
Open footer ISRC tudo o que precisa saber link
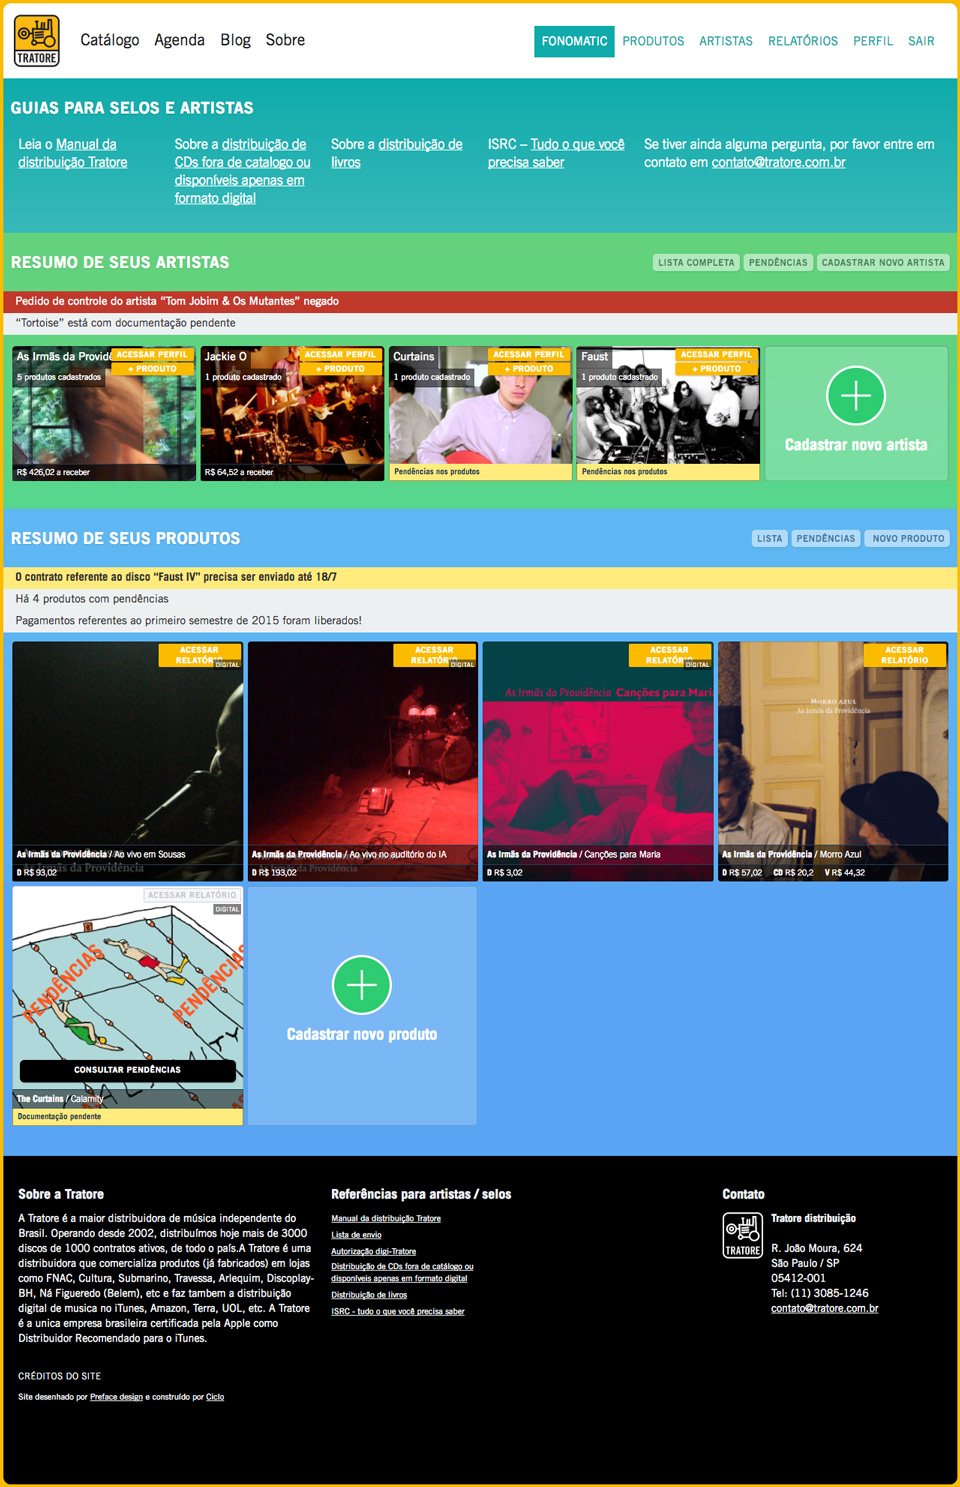click(x=398, y=1311)
